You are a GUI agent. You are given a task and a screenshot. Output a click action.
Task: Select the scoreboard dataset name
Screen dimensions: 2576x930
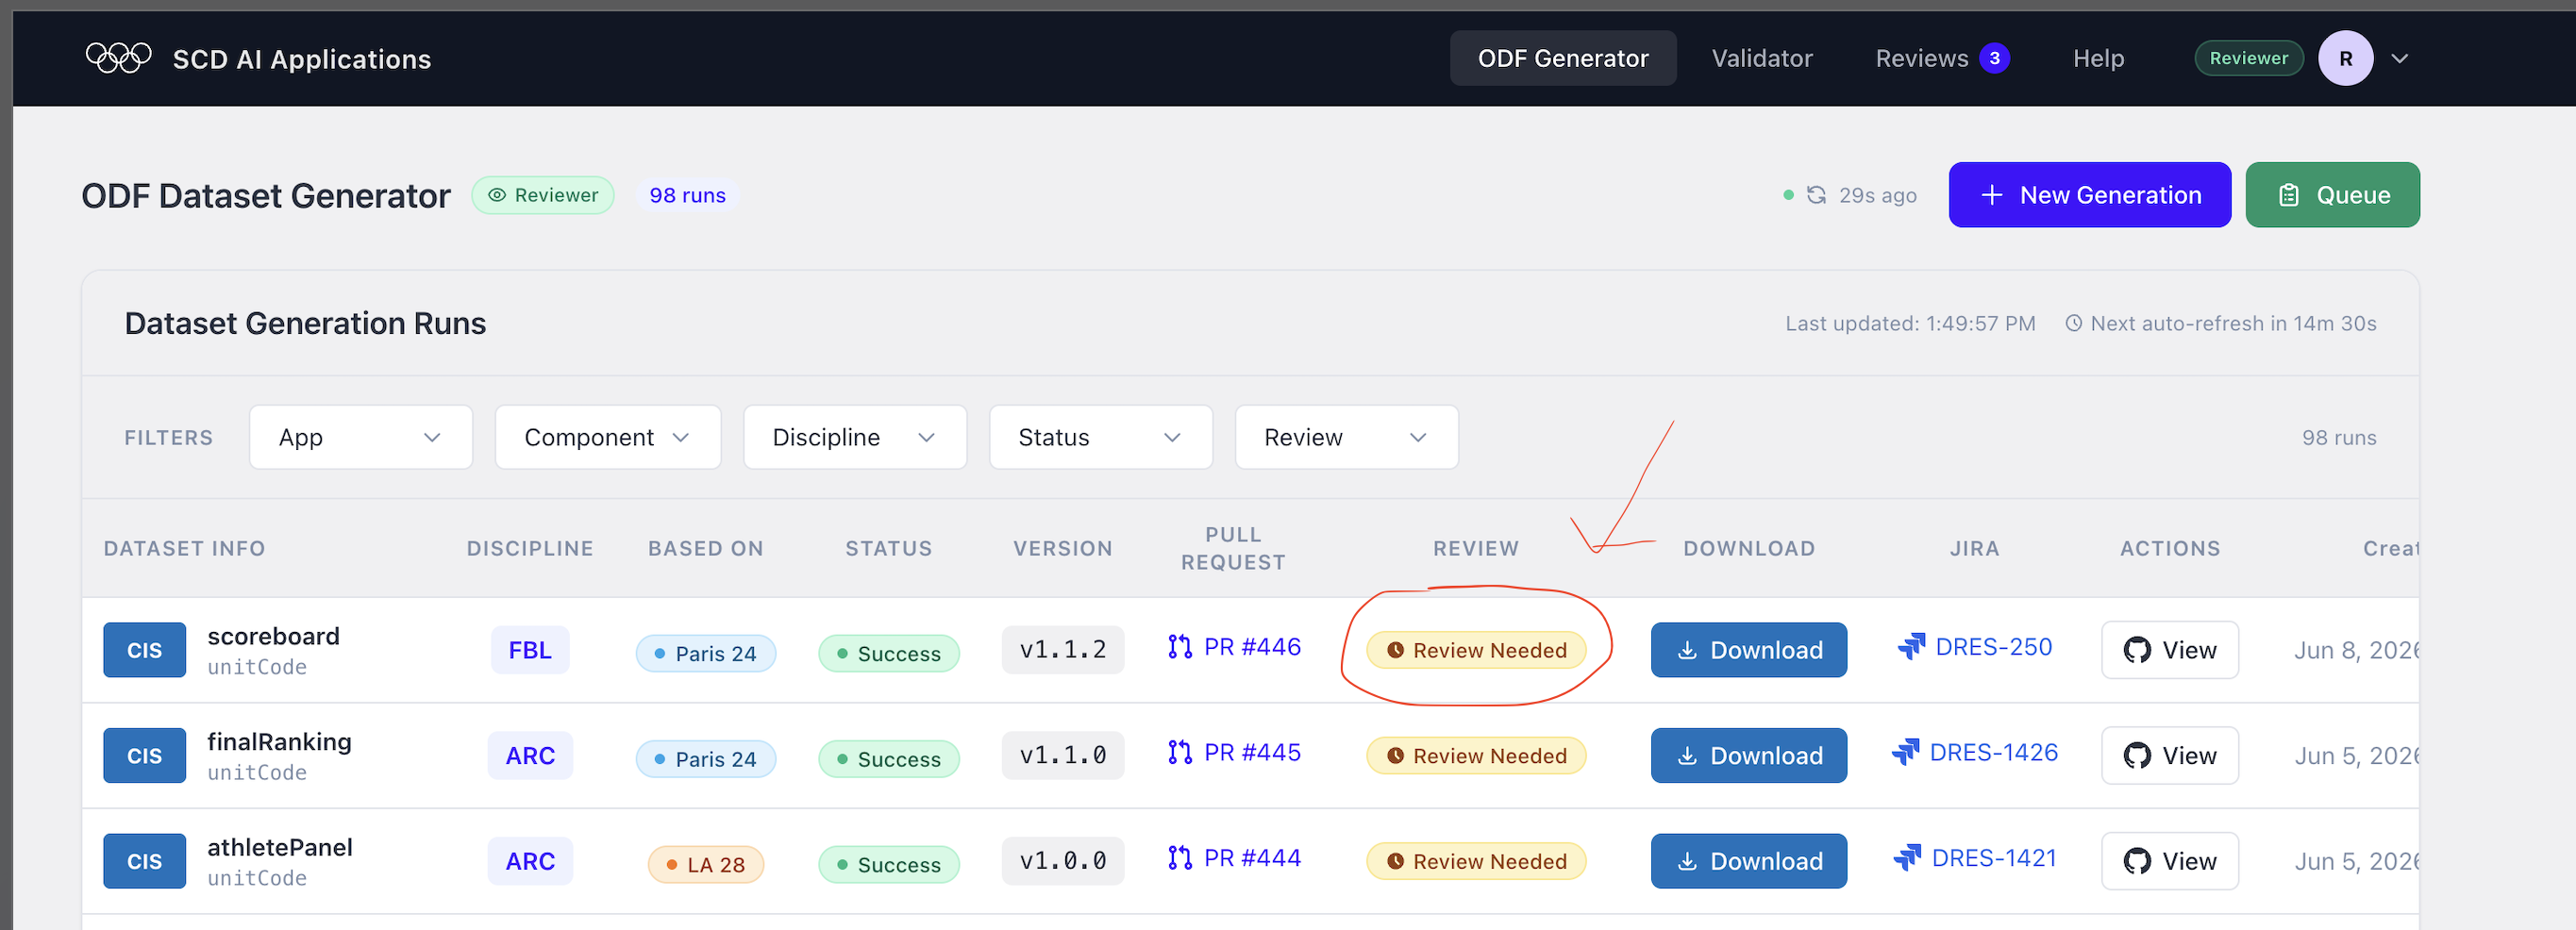pos(273,636)
